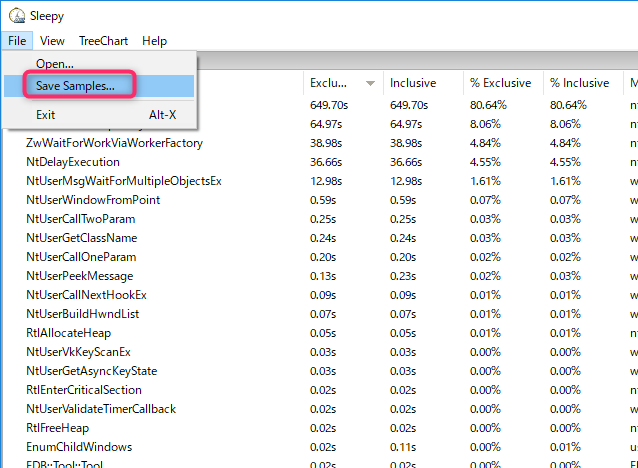The width and height of the screenshot is (638, 468).
Task: Select the NtDelayExecution row
Action: pyautogui.click(x=319, y=162)
